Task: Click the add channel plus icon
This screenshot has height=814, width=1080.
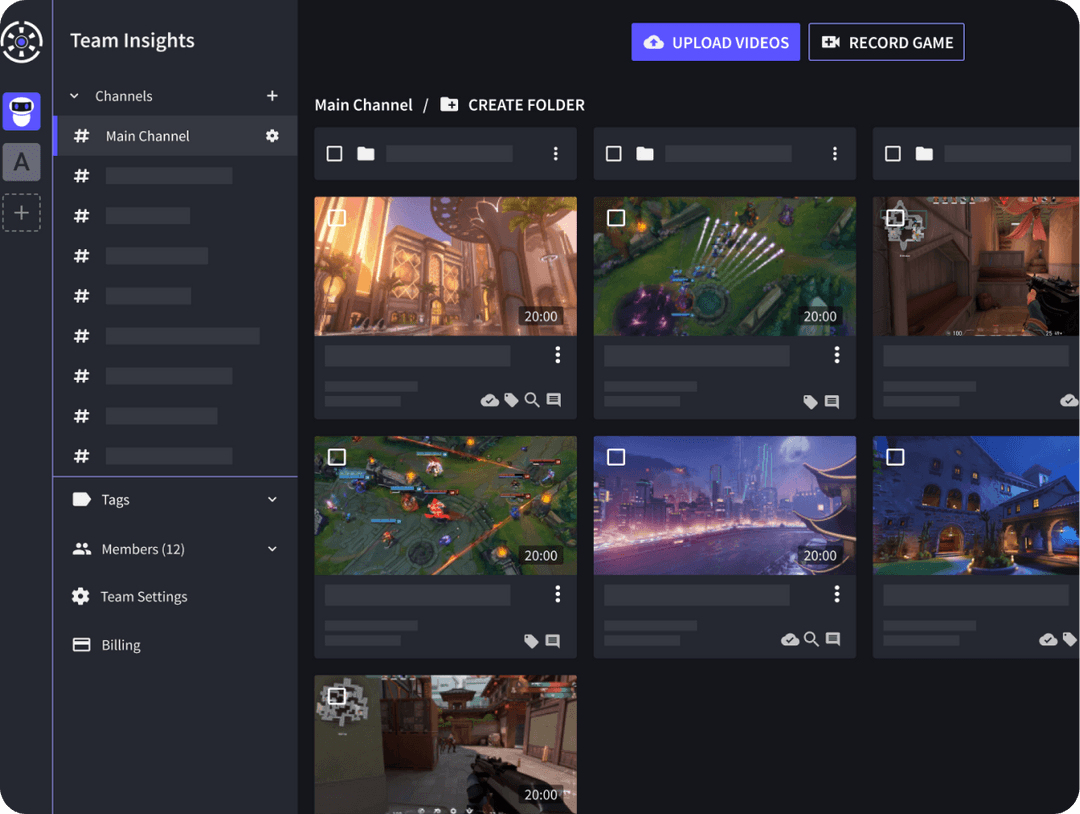Action: coord(272,95)
